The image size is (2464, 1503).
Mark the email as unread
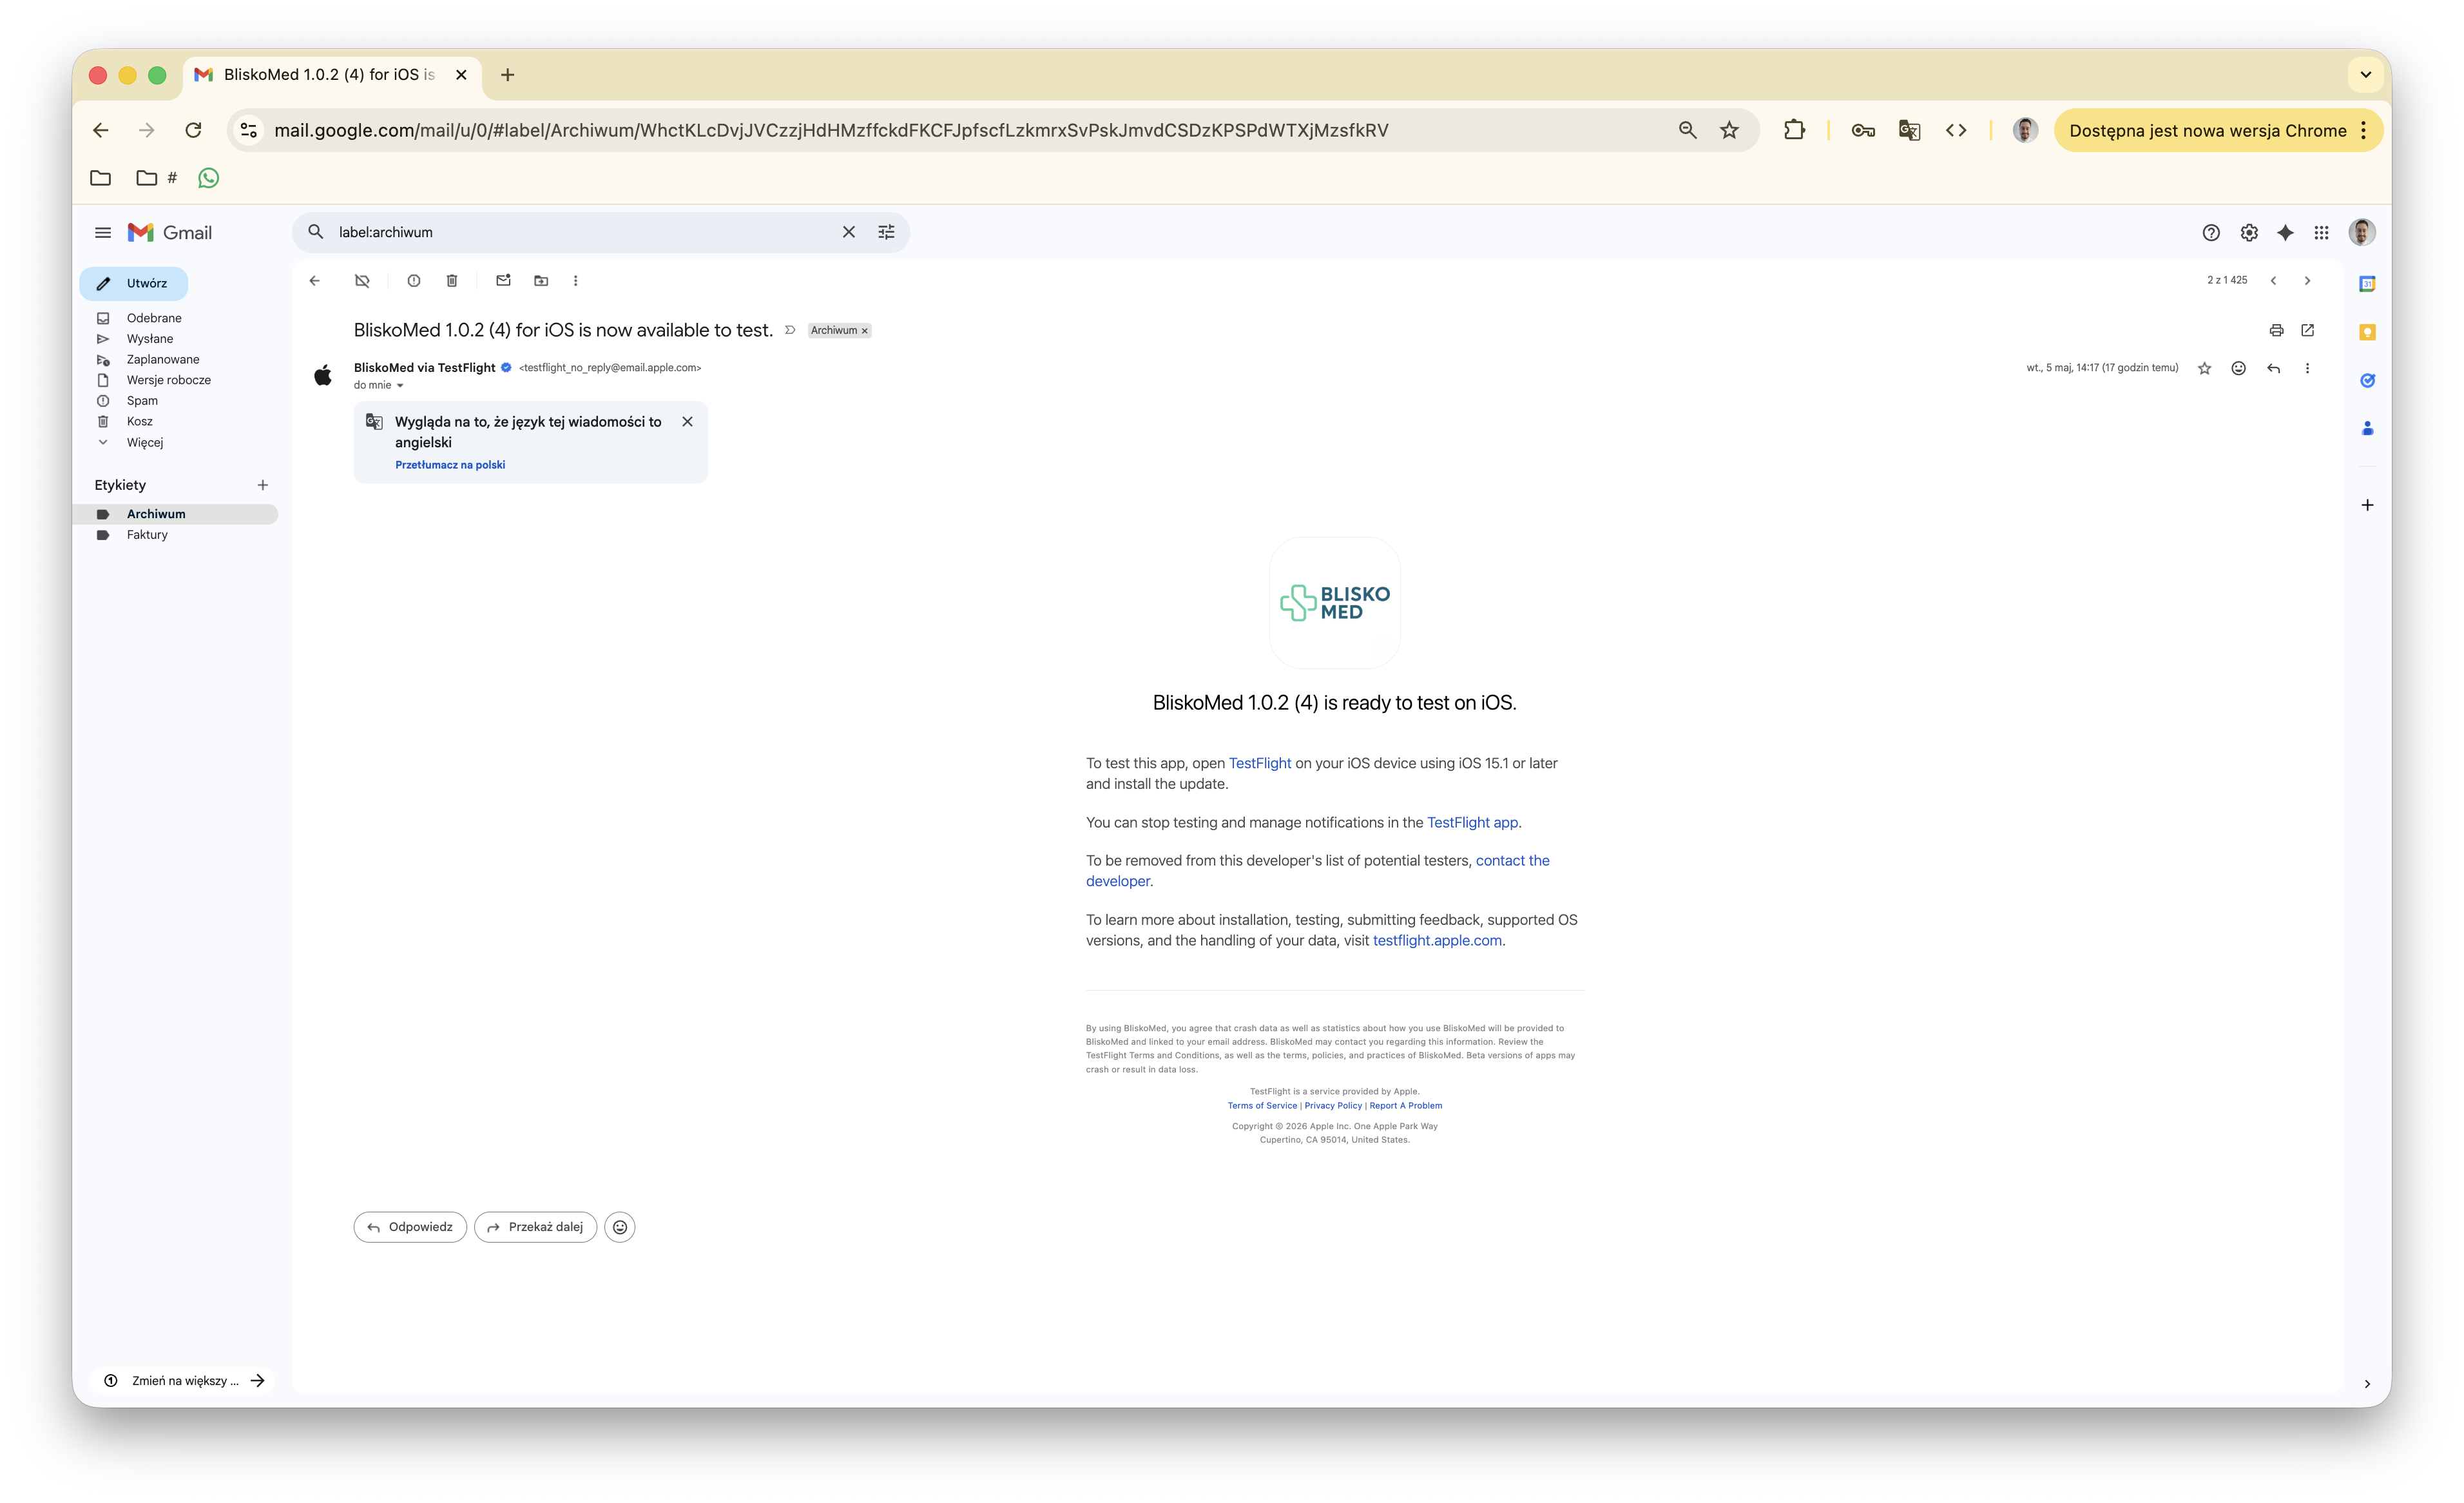click(x=503, y=281)
